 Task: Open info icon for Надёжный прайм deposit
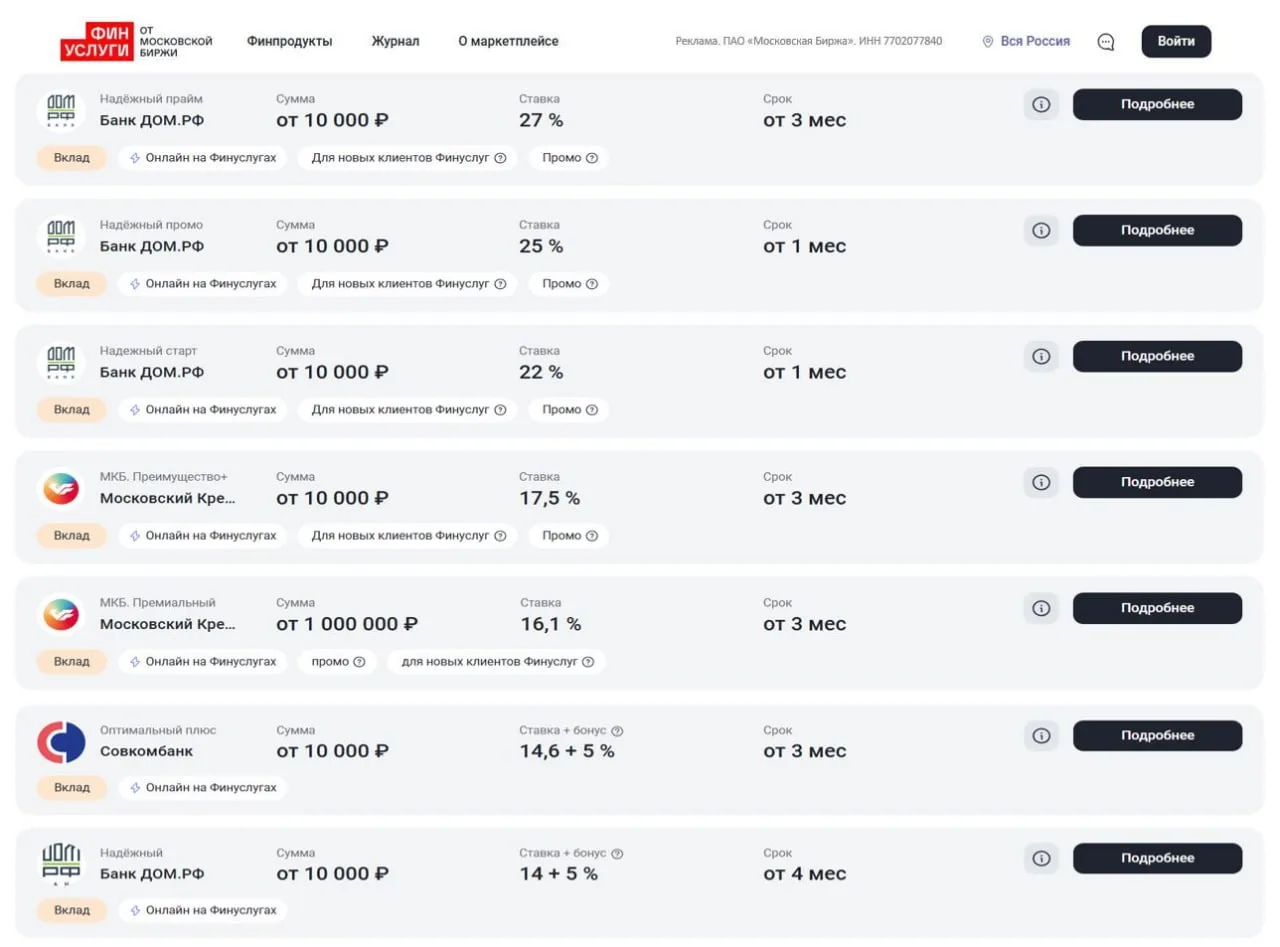click(1041, 104)
